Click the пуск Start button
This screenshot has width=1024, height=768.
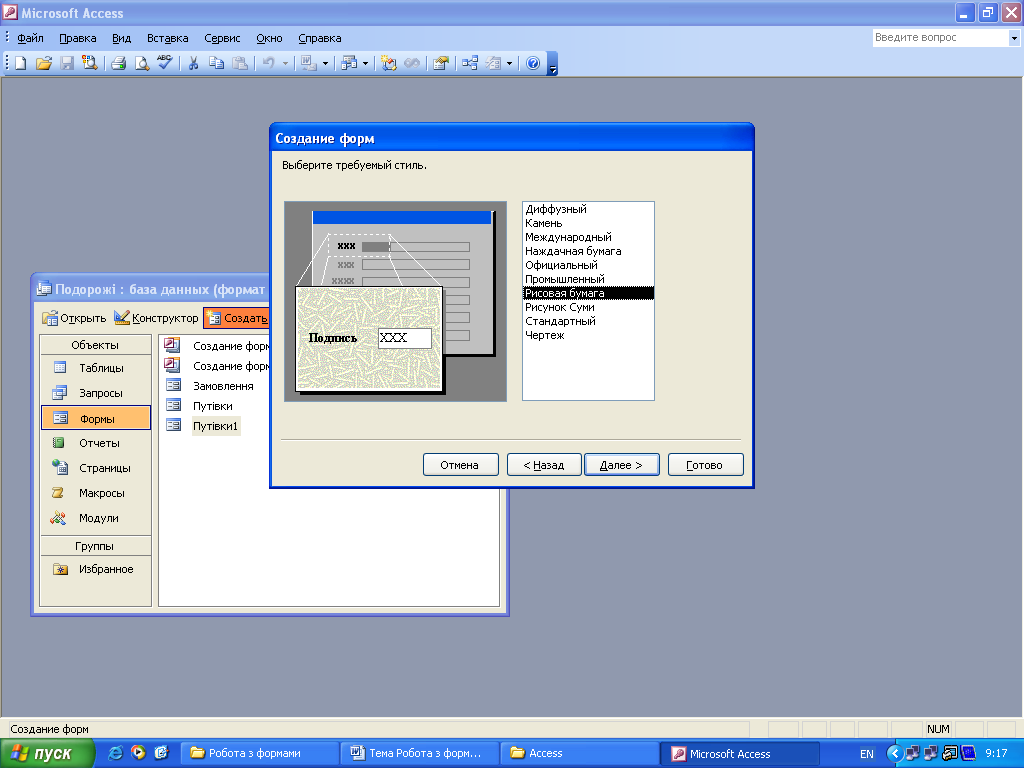[47, 754]
